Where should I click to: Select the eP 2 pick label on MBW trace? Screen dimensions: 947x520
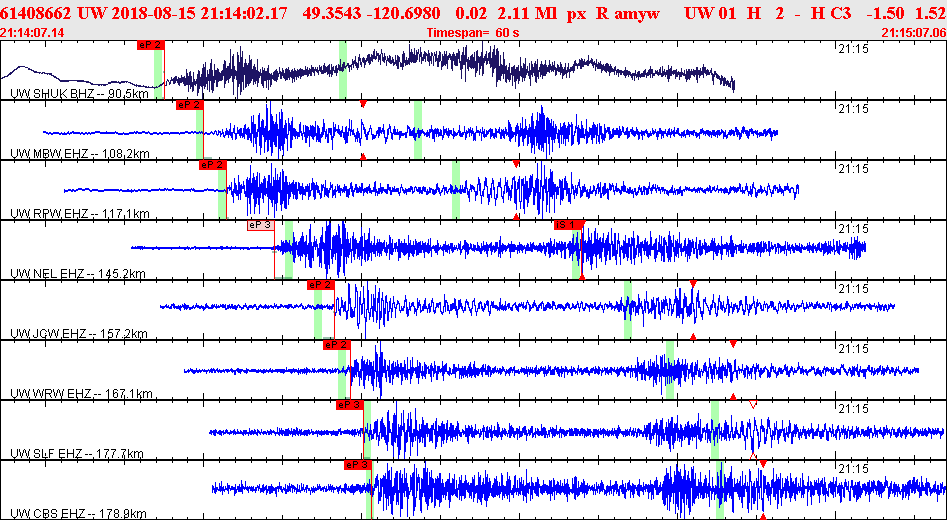point(190,105)
